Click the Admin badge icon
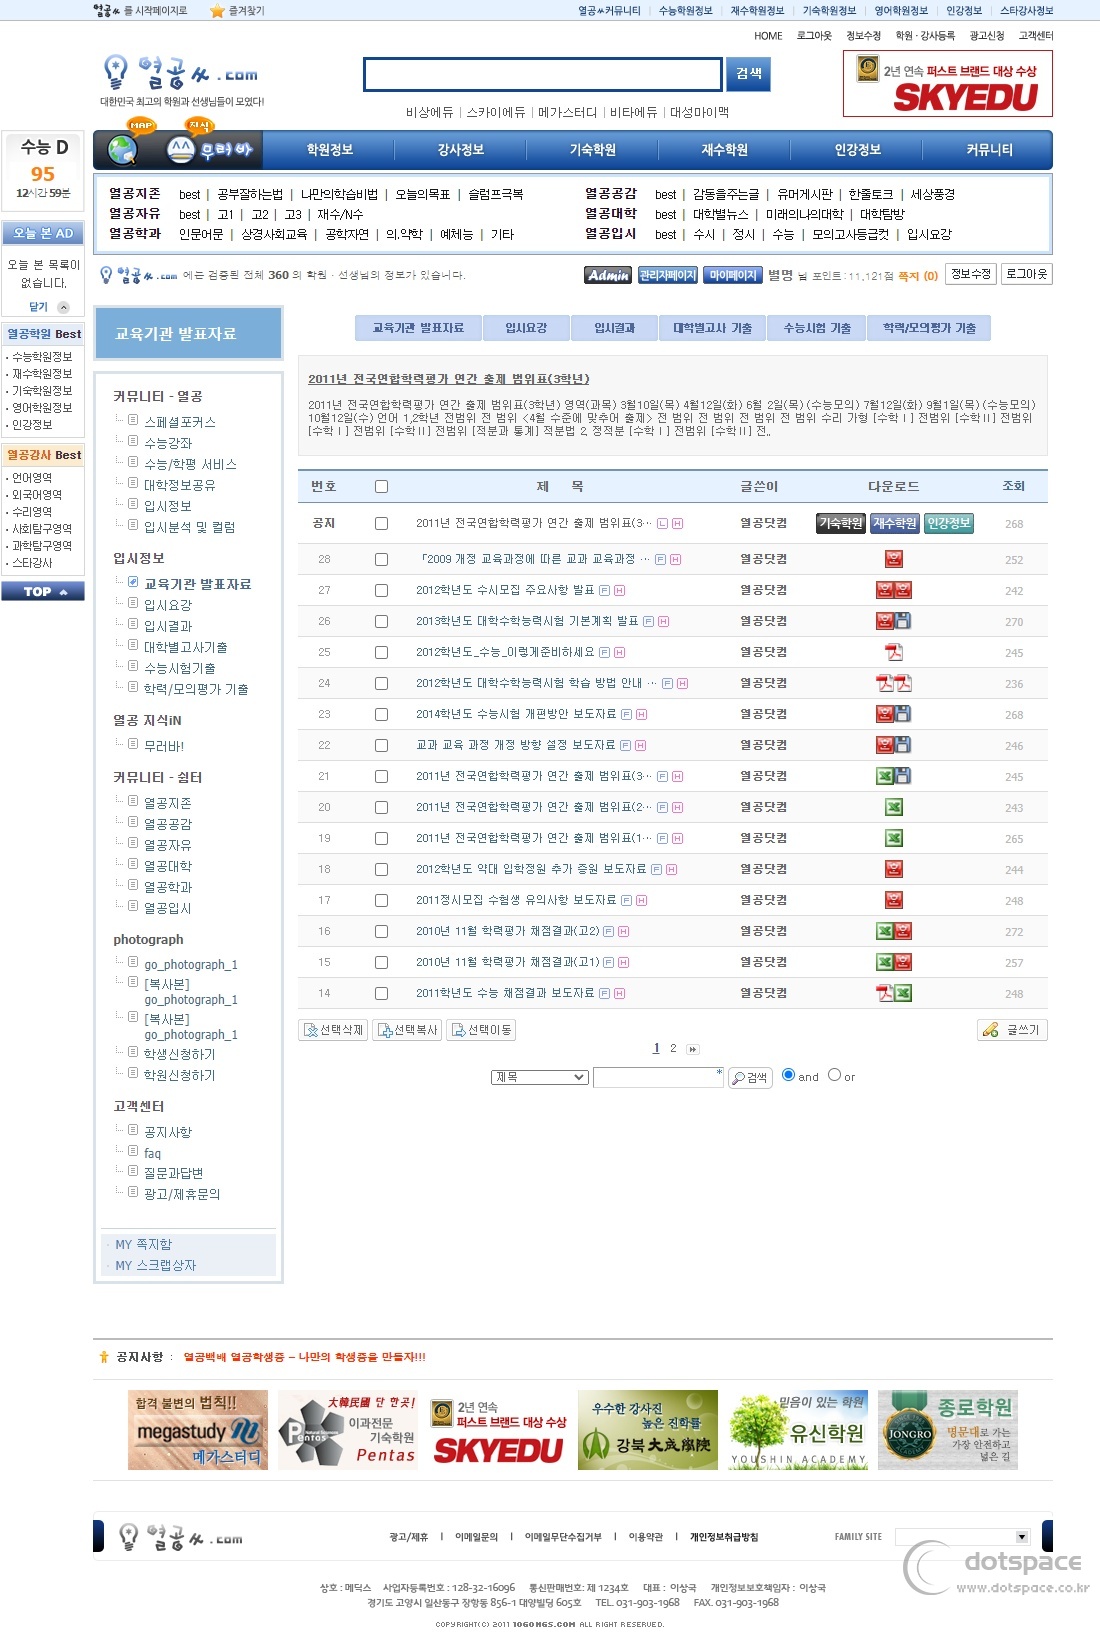Screen dimensions: 1100x1645 click(608, 275)
